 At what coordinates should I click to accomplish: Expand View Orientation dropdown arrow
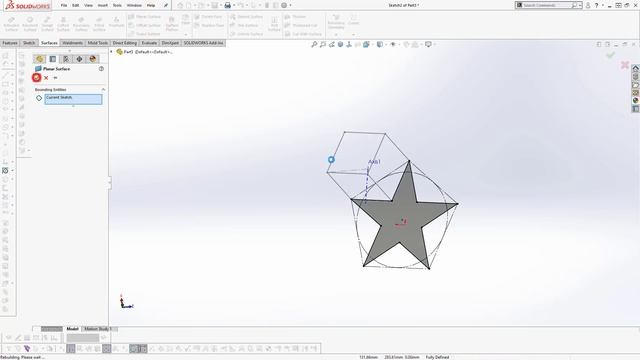(372, 44)
